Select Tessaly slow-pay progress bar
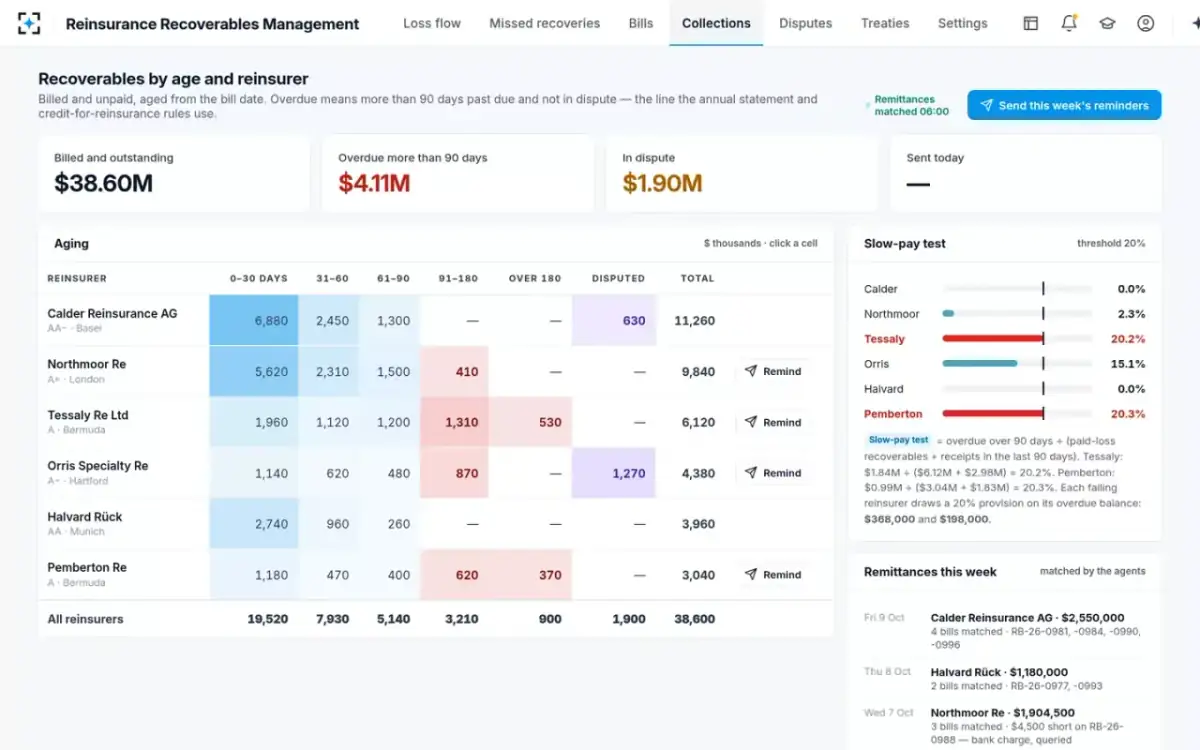This screenshot has height=750, width=1200. (1017, 339)
